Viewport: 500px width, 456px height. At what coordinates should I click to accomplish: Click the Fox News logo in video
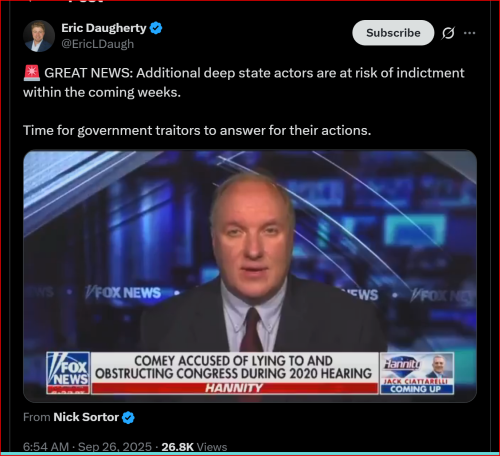click(68, 373)
